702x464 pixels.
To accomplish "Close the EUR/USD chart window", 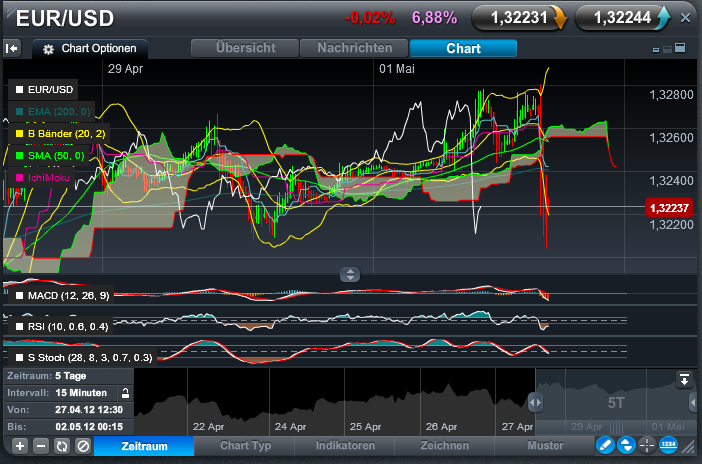I will (685, 18).
